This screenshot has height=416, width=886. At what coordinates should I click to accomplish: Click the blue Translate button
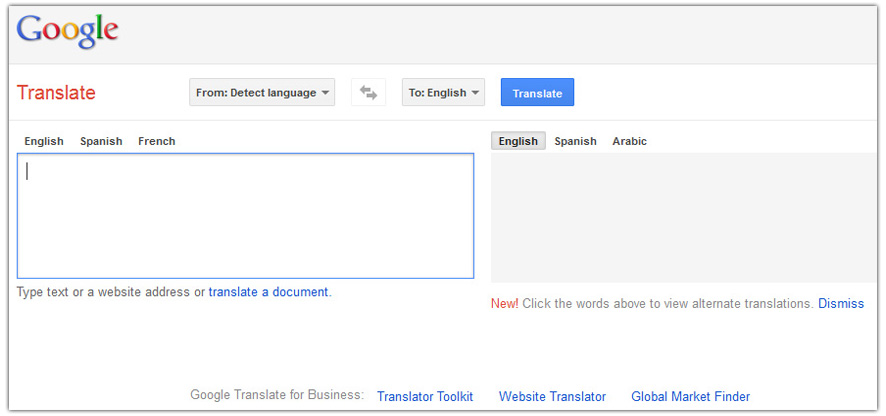[x=537, y=93]
